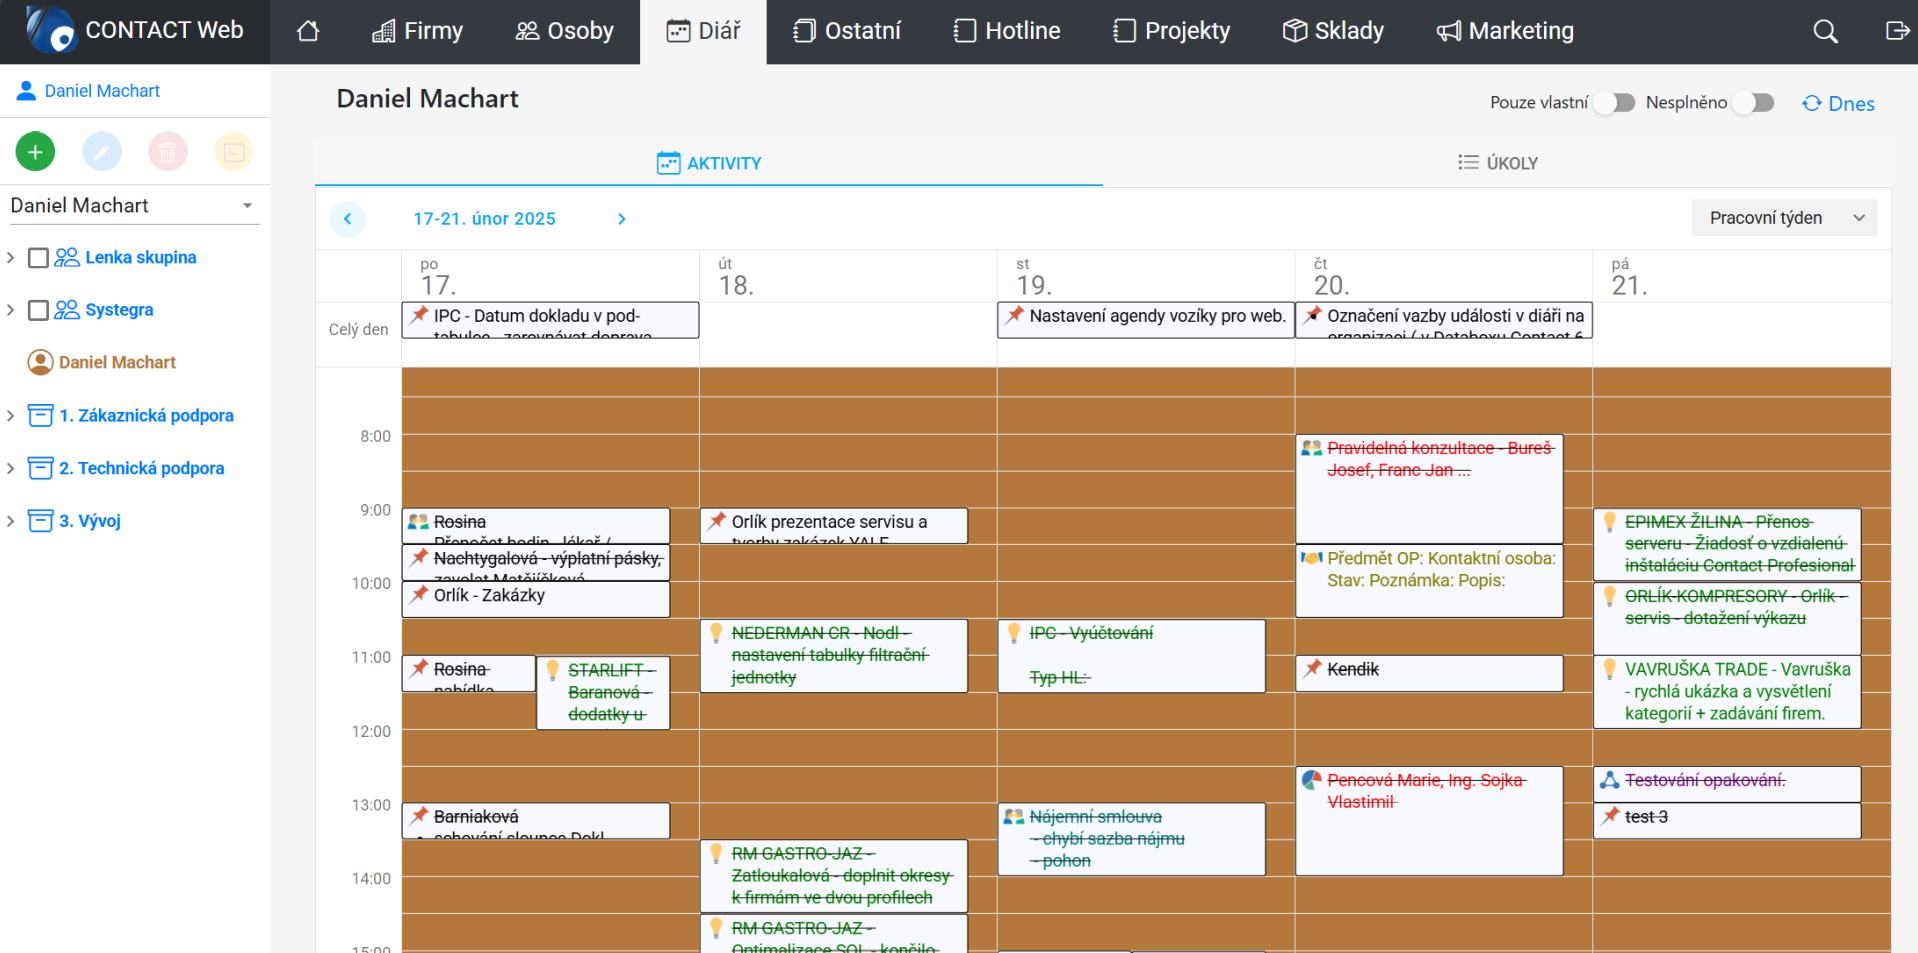Click the yellow image icon in sidebar

point(234,152)
